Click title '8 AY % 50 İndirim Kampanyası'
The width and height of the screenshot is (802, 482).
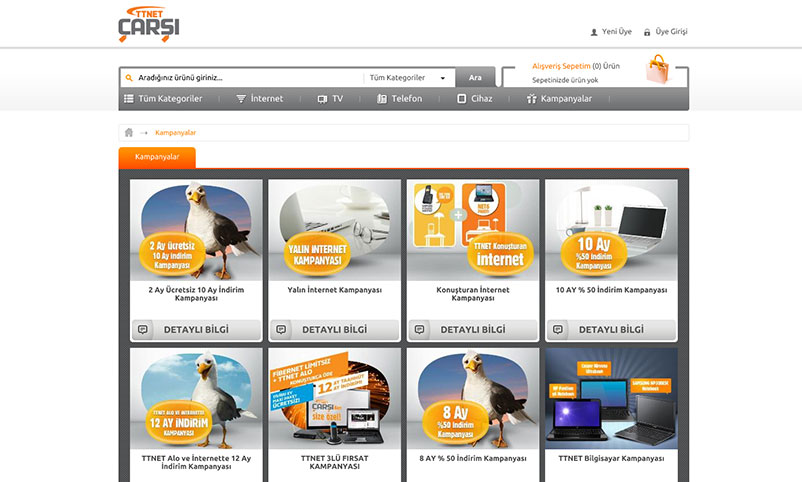point(473,458)
